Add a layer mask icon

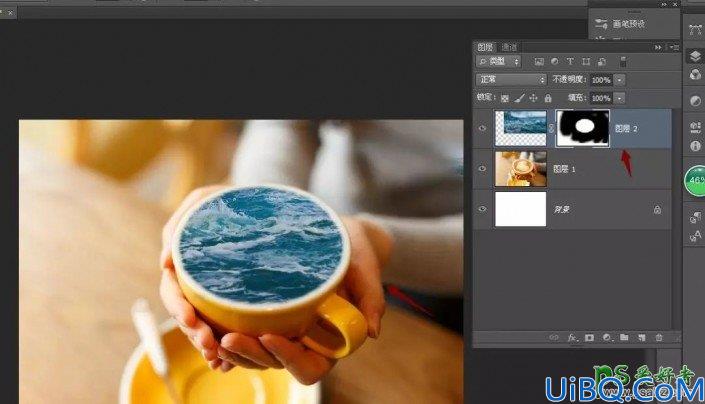589,337
